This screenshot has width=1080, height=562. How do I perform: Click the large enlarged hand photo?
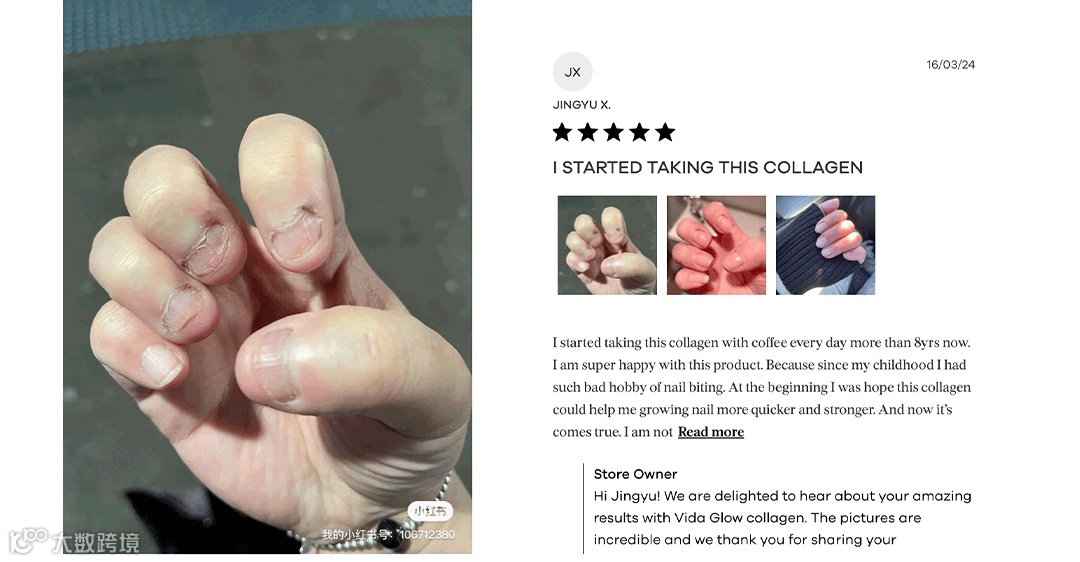pyautogui.click(x=267, y=277)
